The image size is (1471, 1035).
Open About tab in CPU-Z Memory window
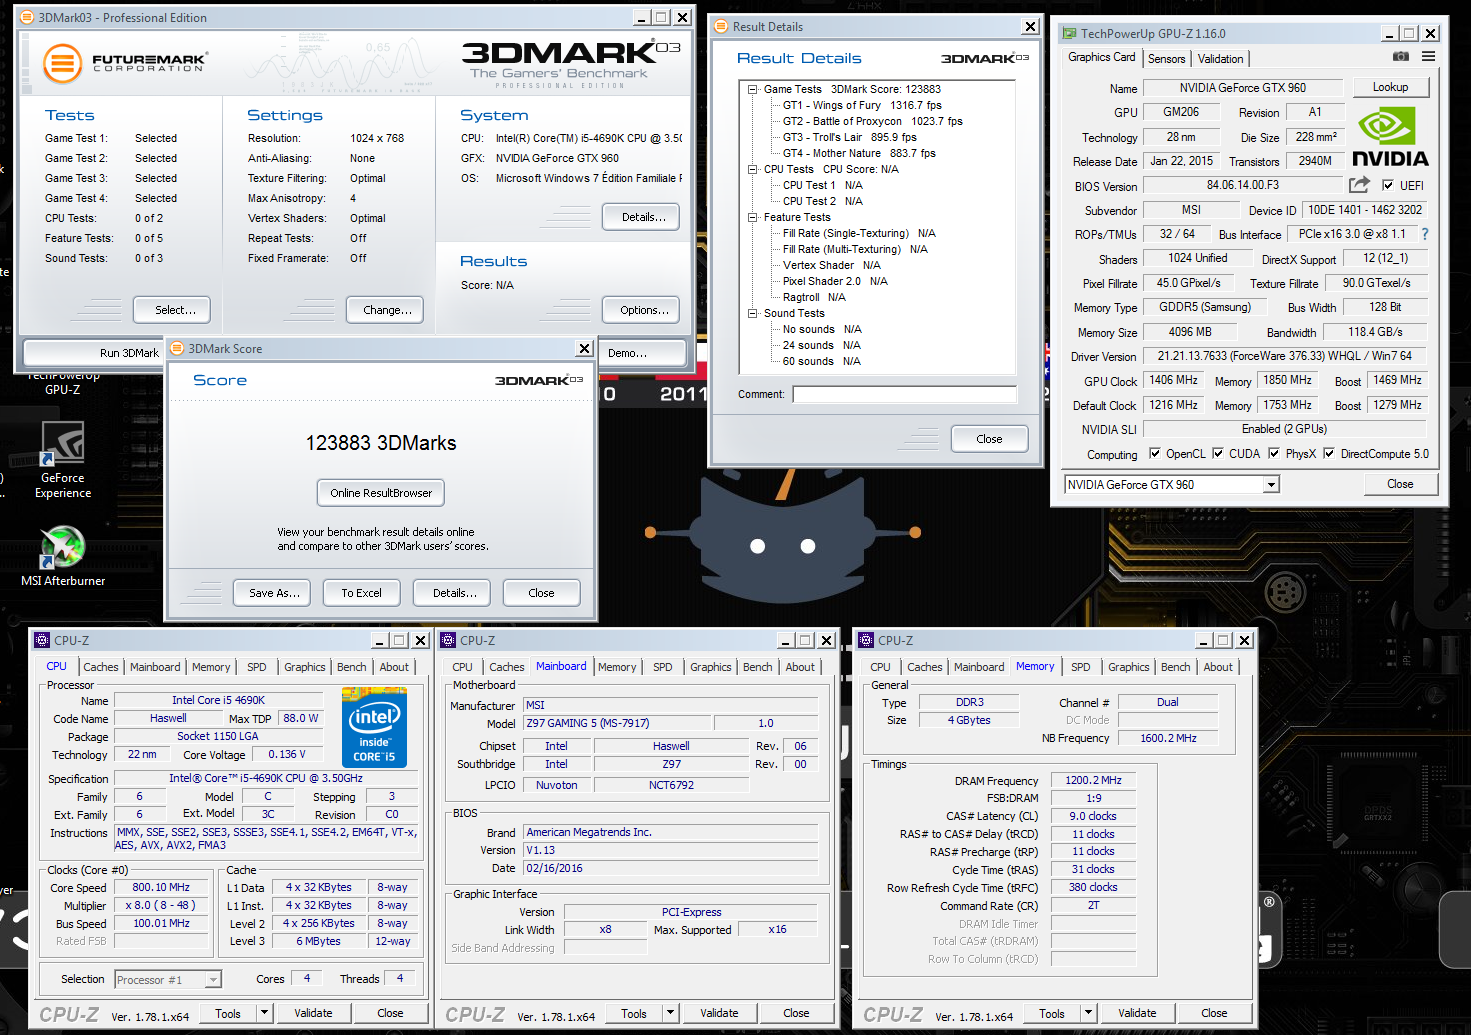click(x=1218, y=667)
